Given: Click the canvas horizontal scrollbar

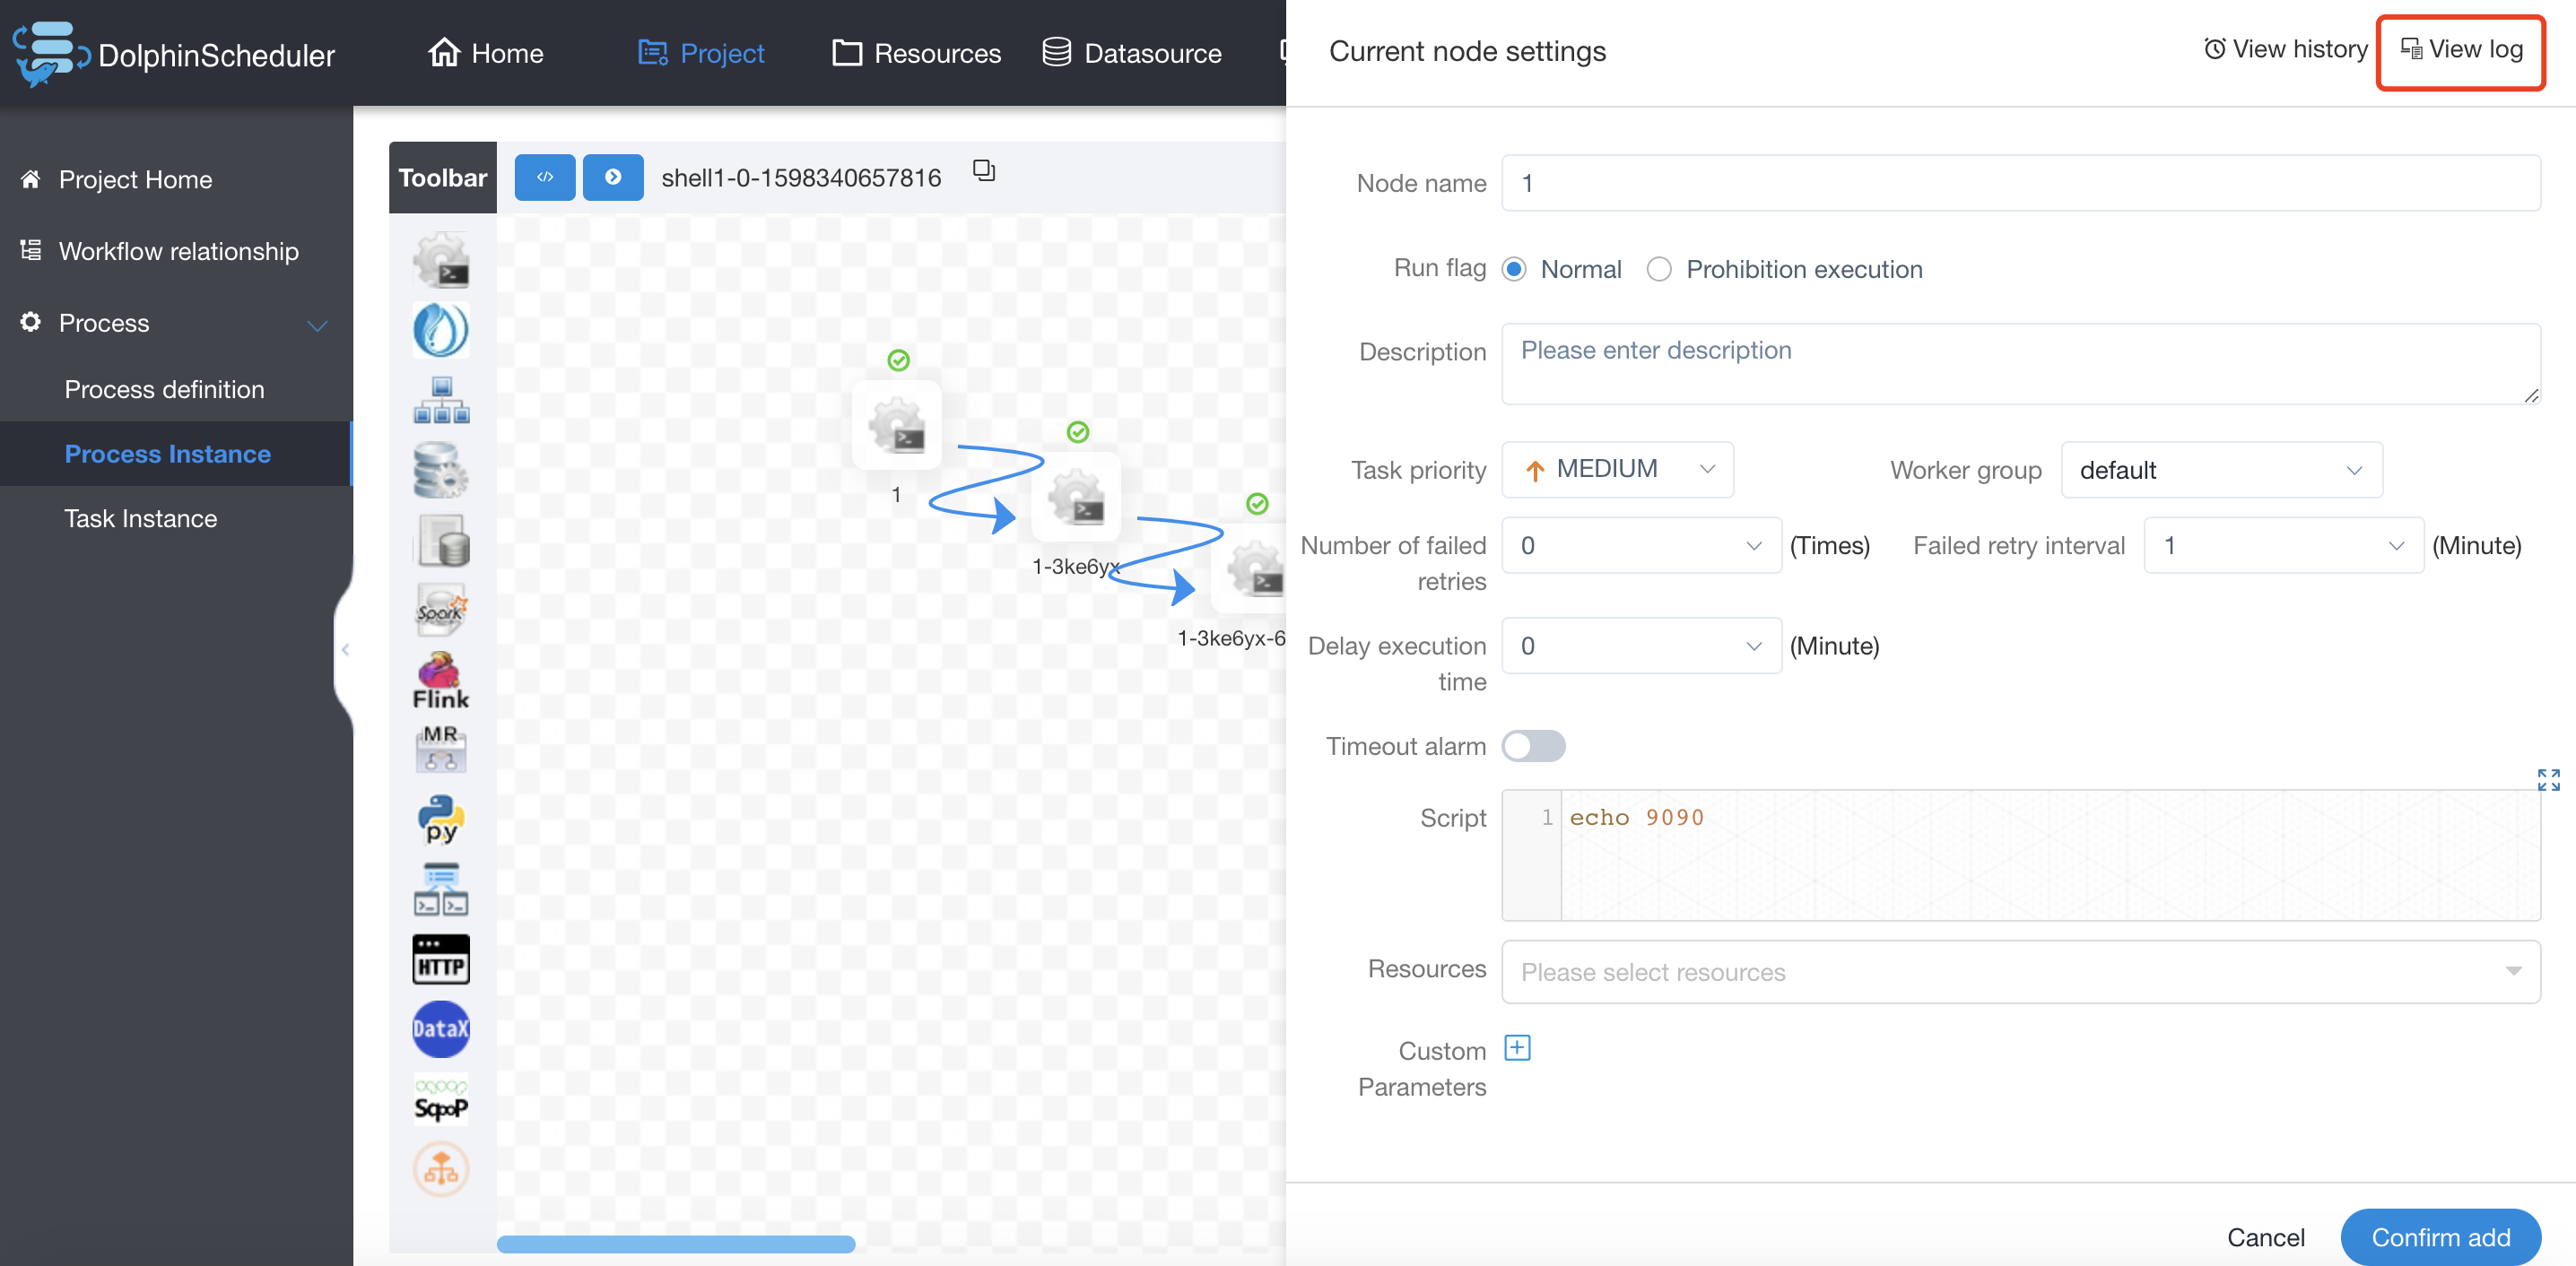Looking at the screenshot, I should click(x=676, y=1243).
